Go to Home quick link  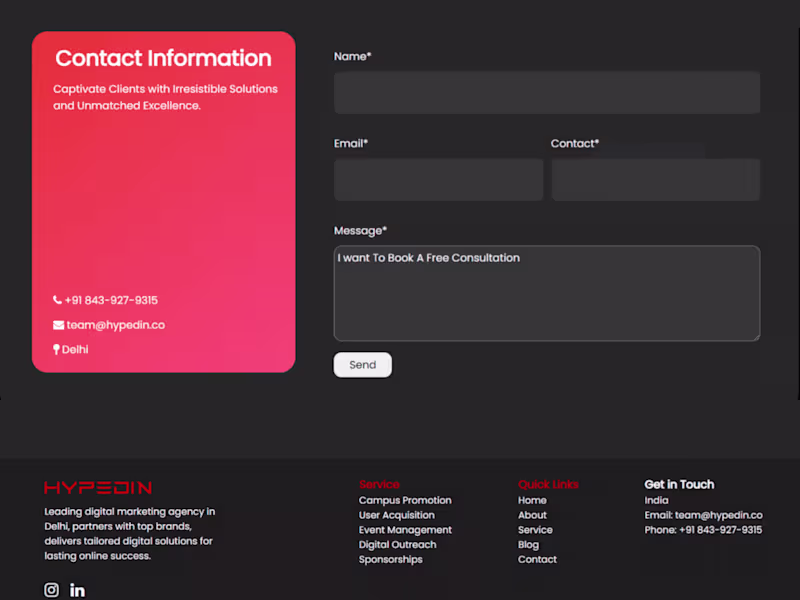pos(532,501)
